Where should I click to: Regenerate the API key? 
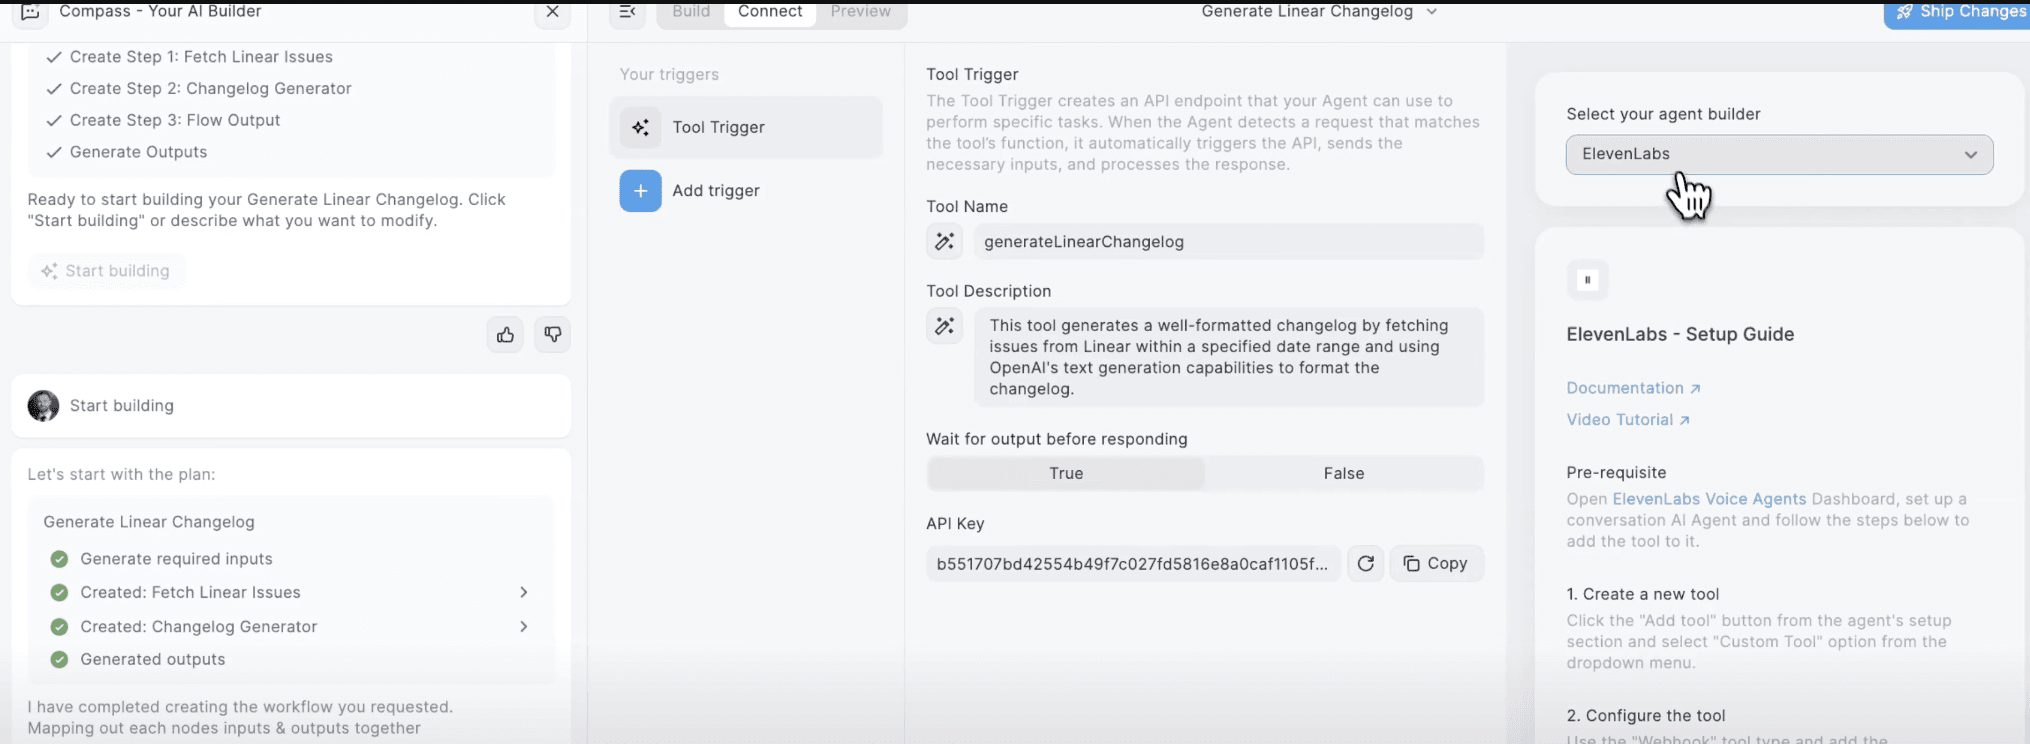click(1366, 564)
